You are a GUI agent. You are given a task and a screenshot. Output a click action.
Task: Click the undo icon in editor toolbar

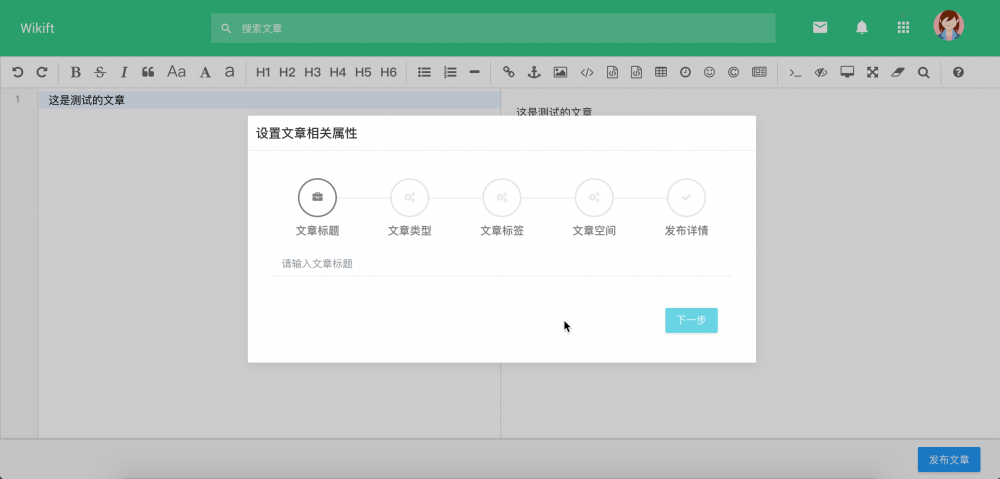tap(18, 72)
